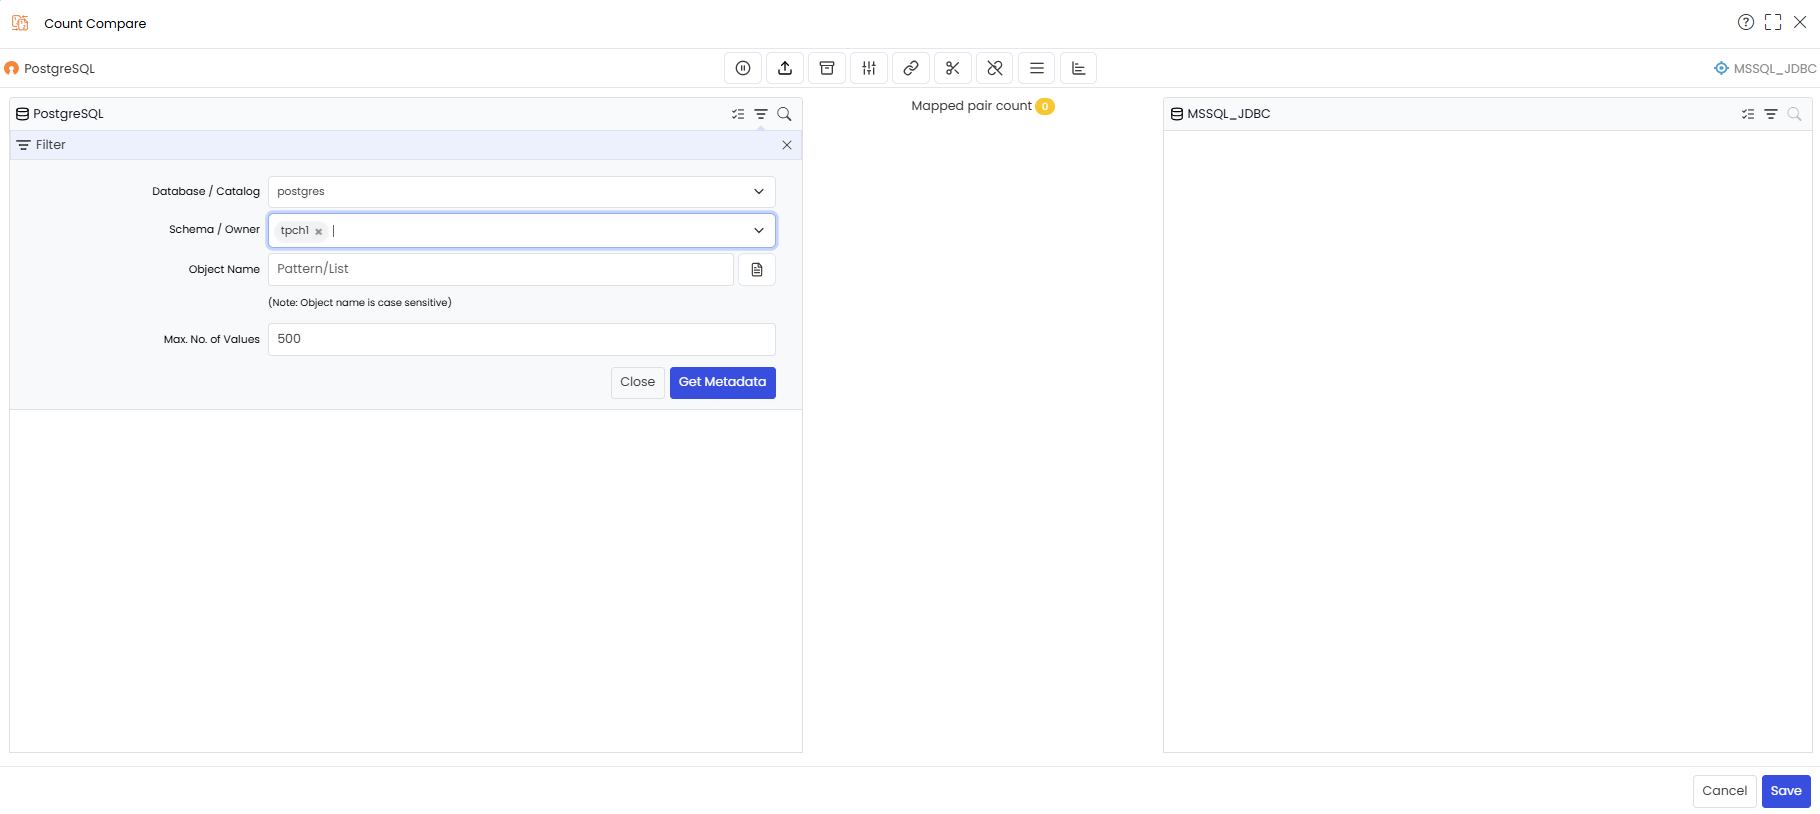Click the PostgreSQL connection icon at top left

(x=12, y=69)
